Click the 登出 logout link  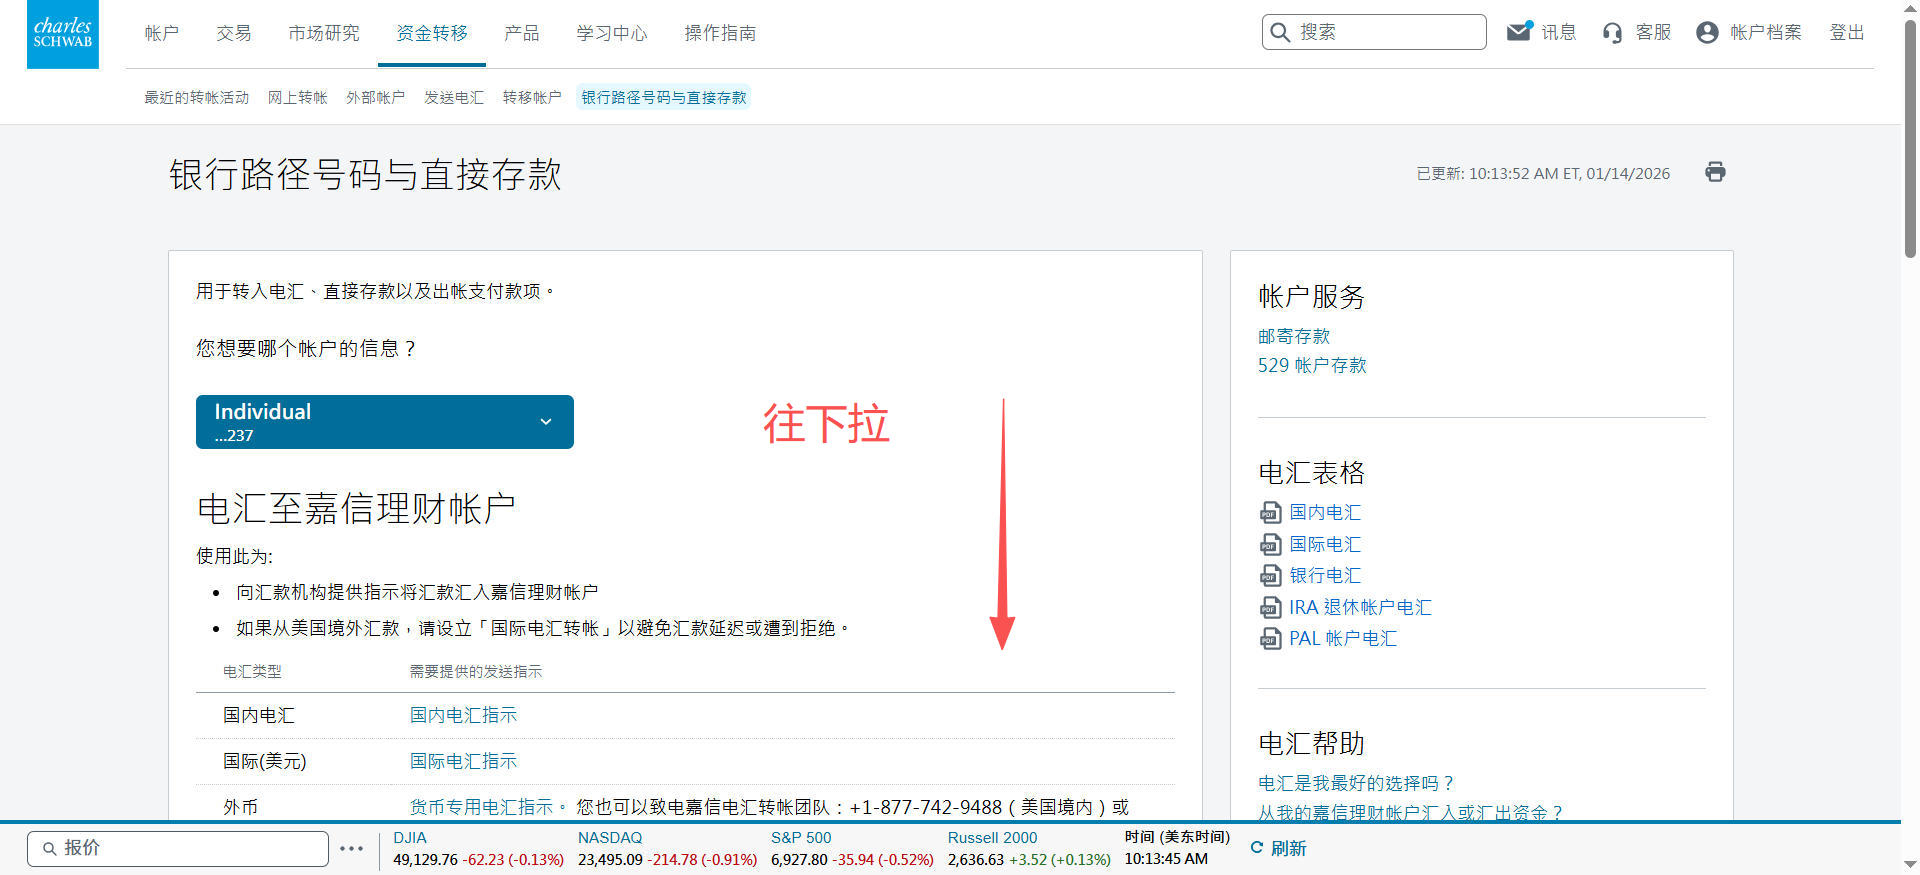pyautogui.click(x=1846, y=33)
